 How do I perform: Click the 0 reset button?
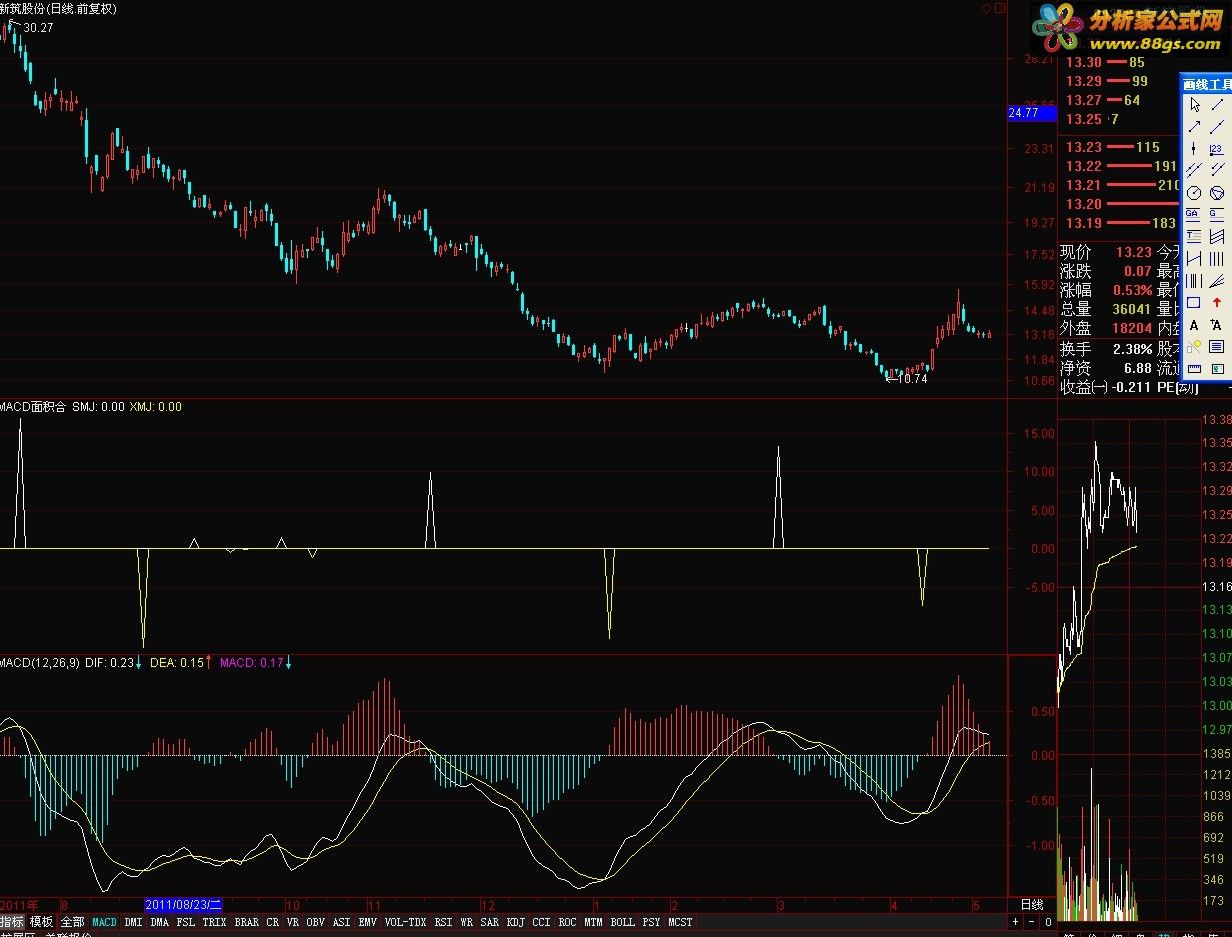pos(1047,922)
